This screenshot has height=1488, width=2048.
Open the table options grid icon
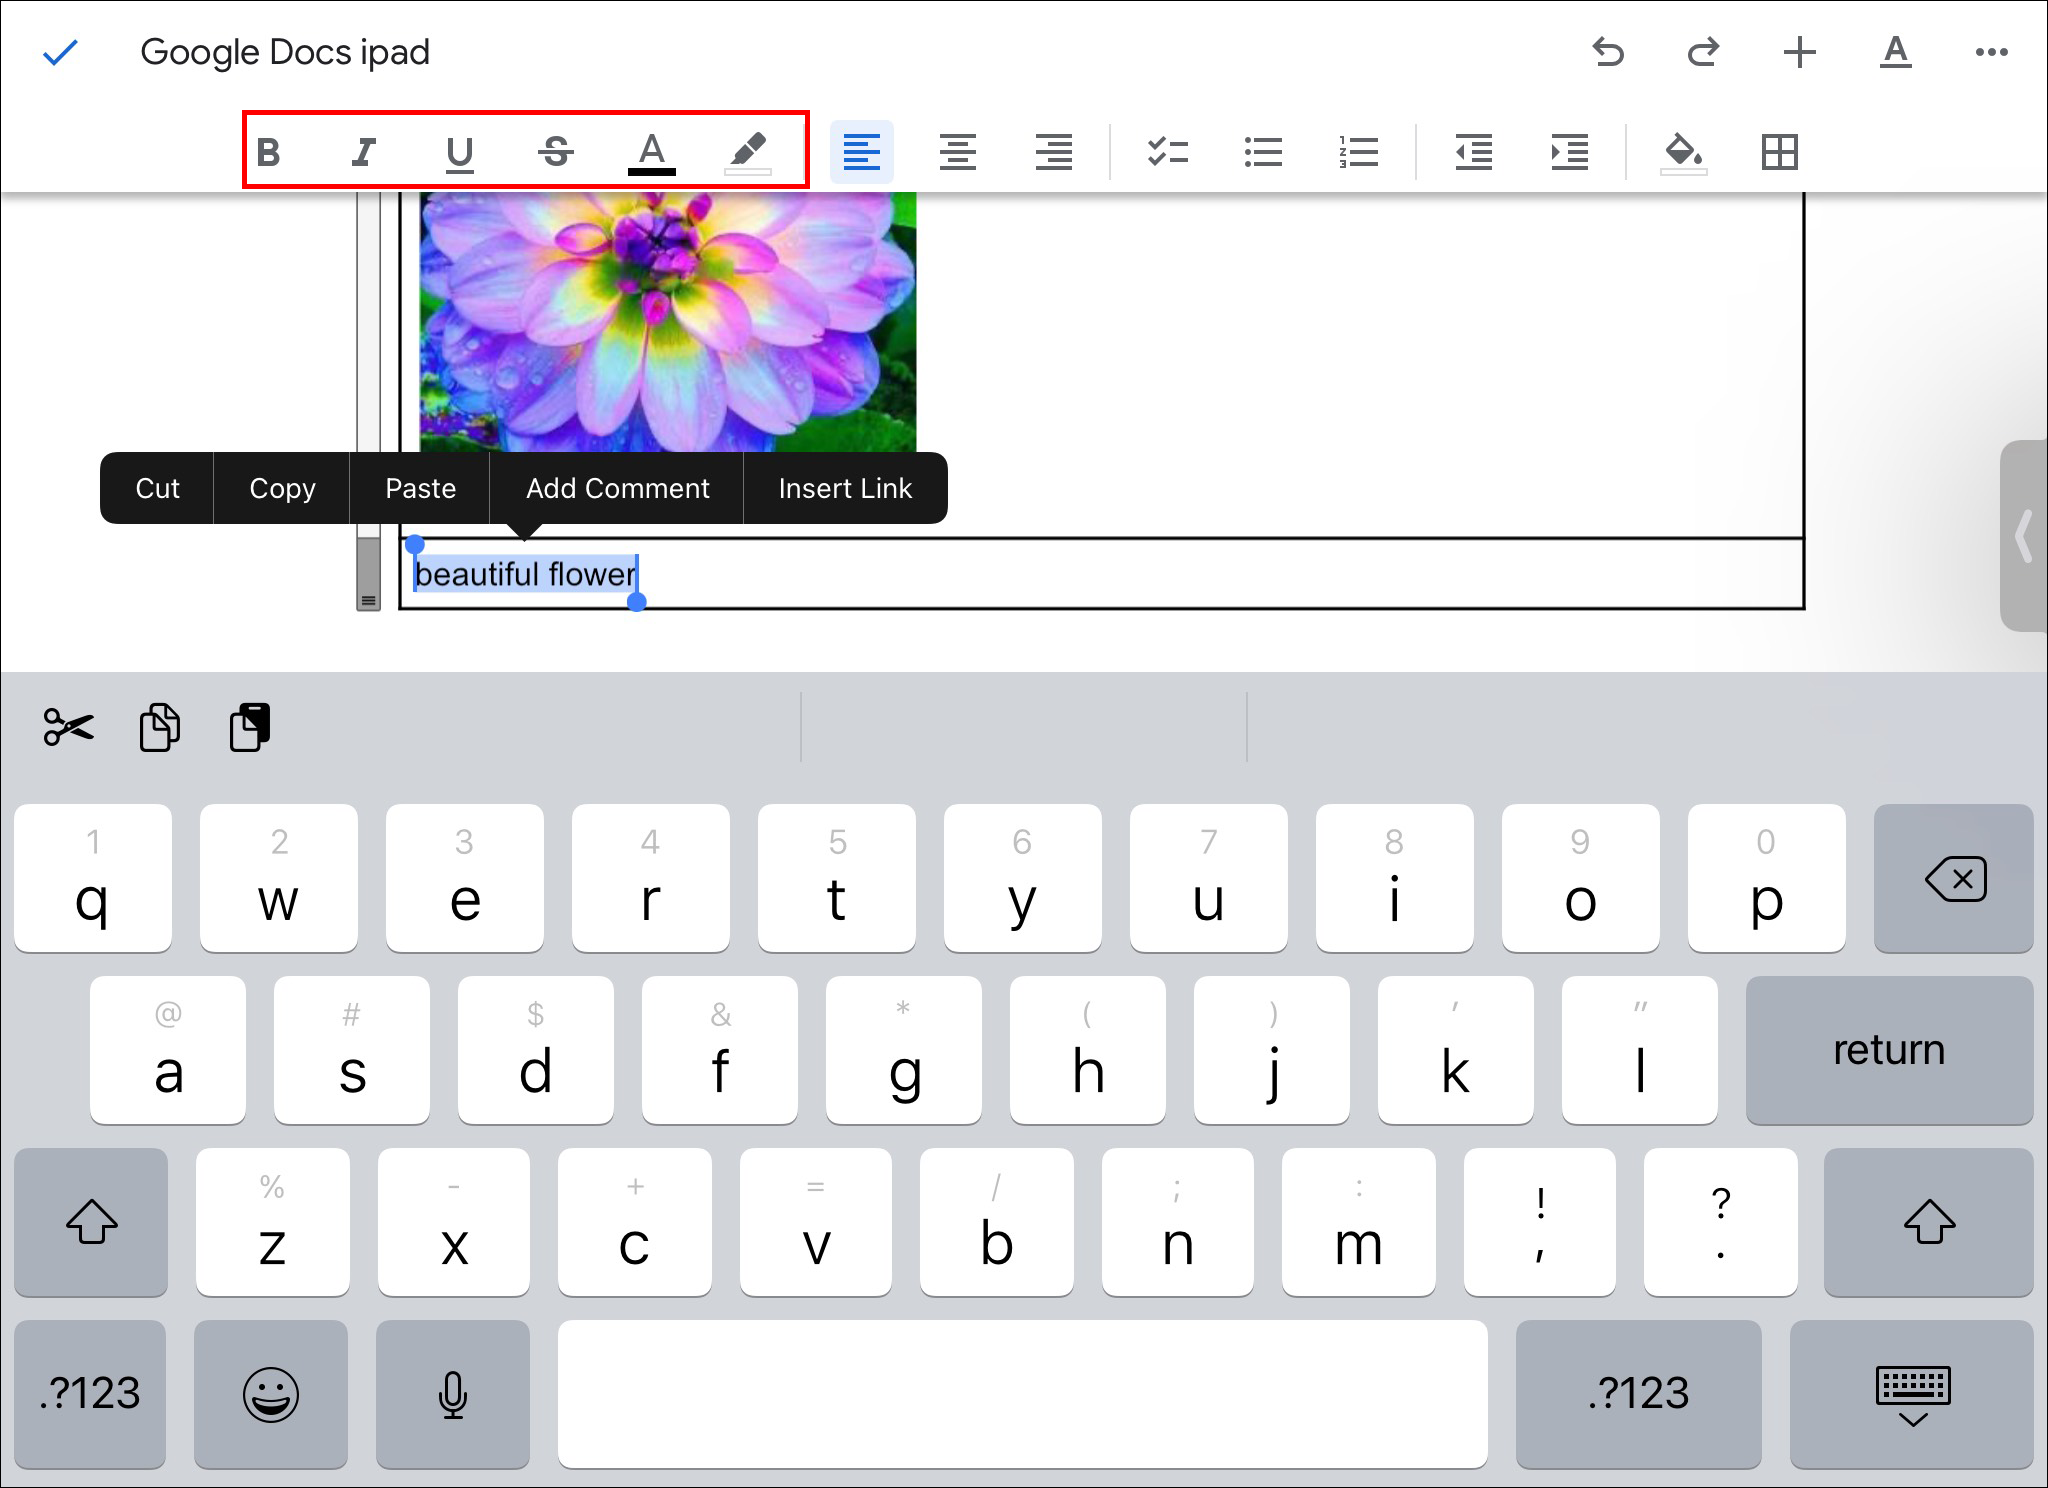tap(1779, 152)
